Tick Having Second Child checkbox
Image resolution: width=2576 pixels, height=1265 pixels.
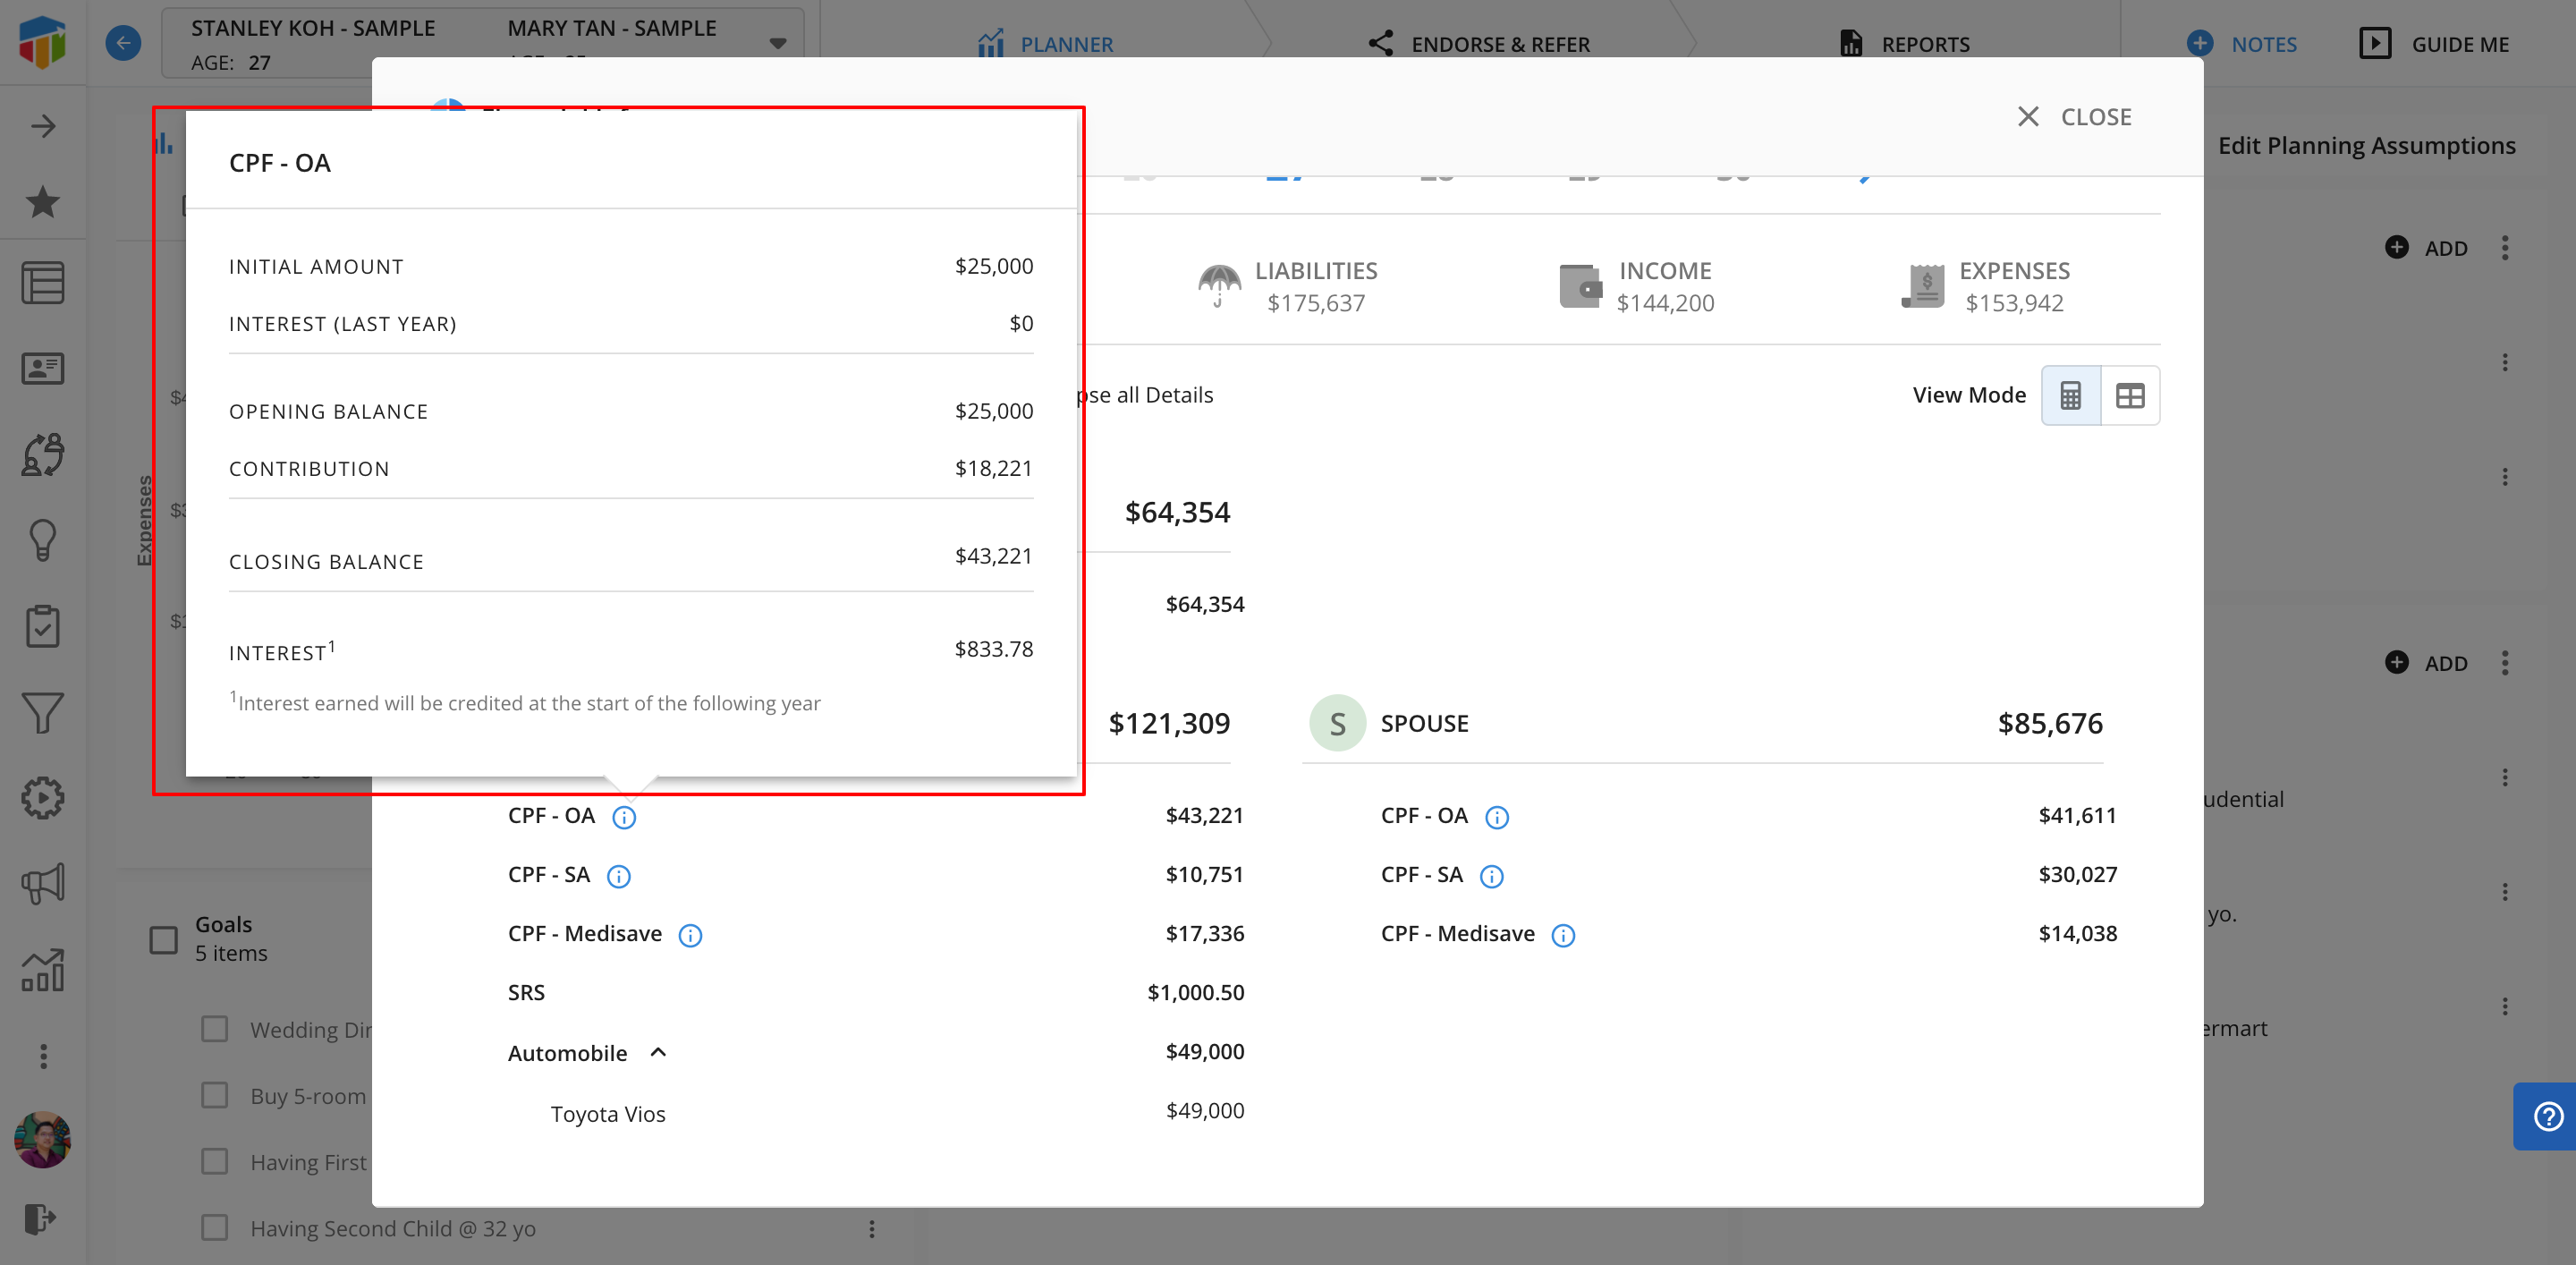(x=215, y=1228)
